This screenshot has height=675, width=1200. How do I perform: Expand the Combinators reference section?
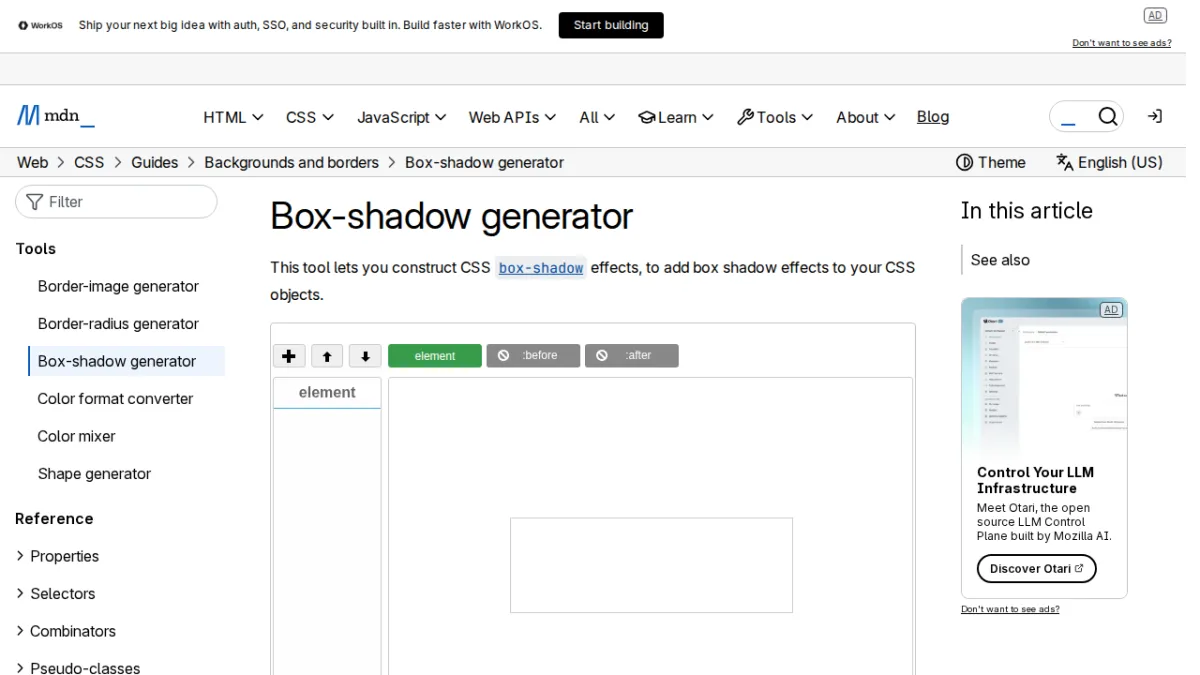tap(65, 631)
